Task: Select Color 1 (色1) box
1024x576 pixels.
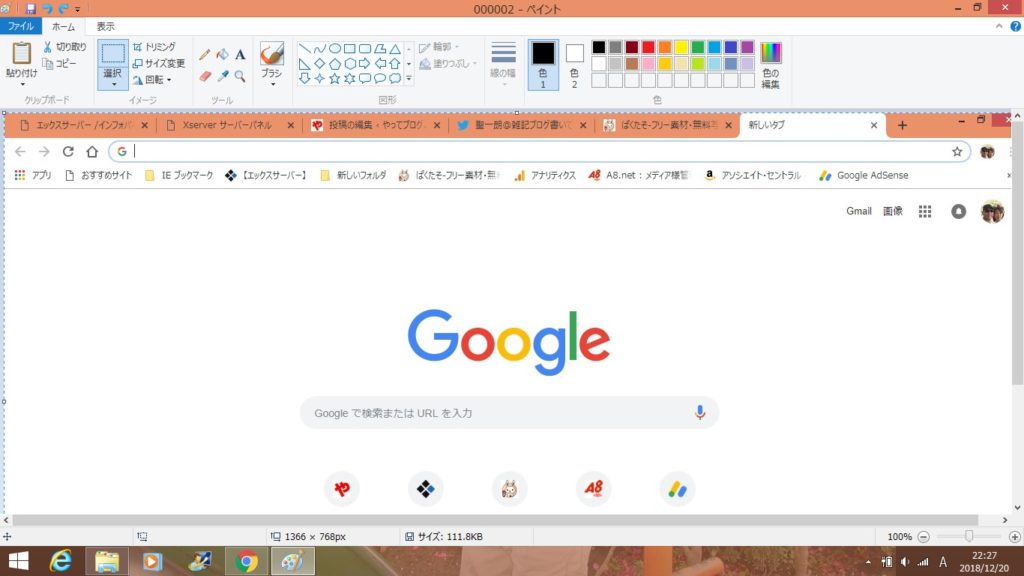Action: (x=543, y=65)
